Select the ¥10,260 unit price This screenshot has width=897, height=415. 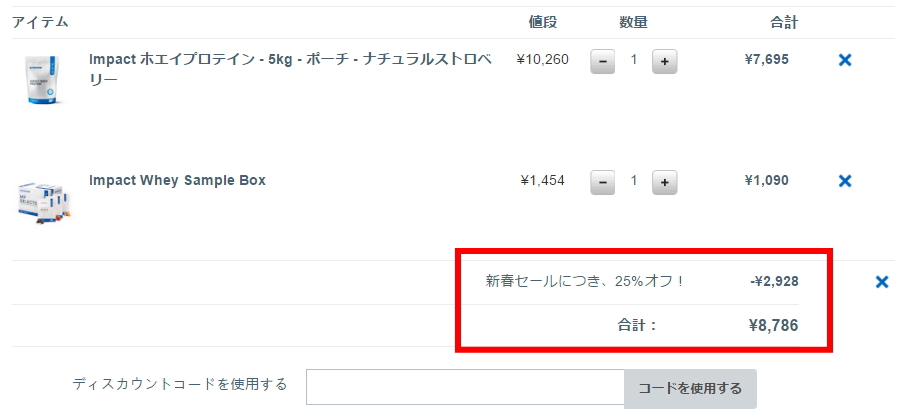point(542,60)
